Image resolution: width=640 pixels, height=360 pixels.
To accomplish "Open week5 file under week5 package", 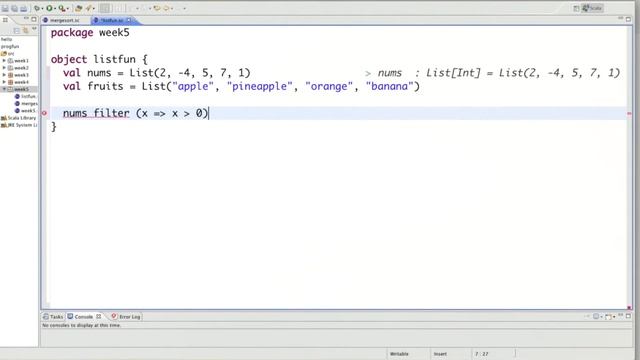I will coord(25,111).
